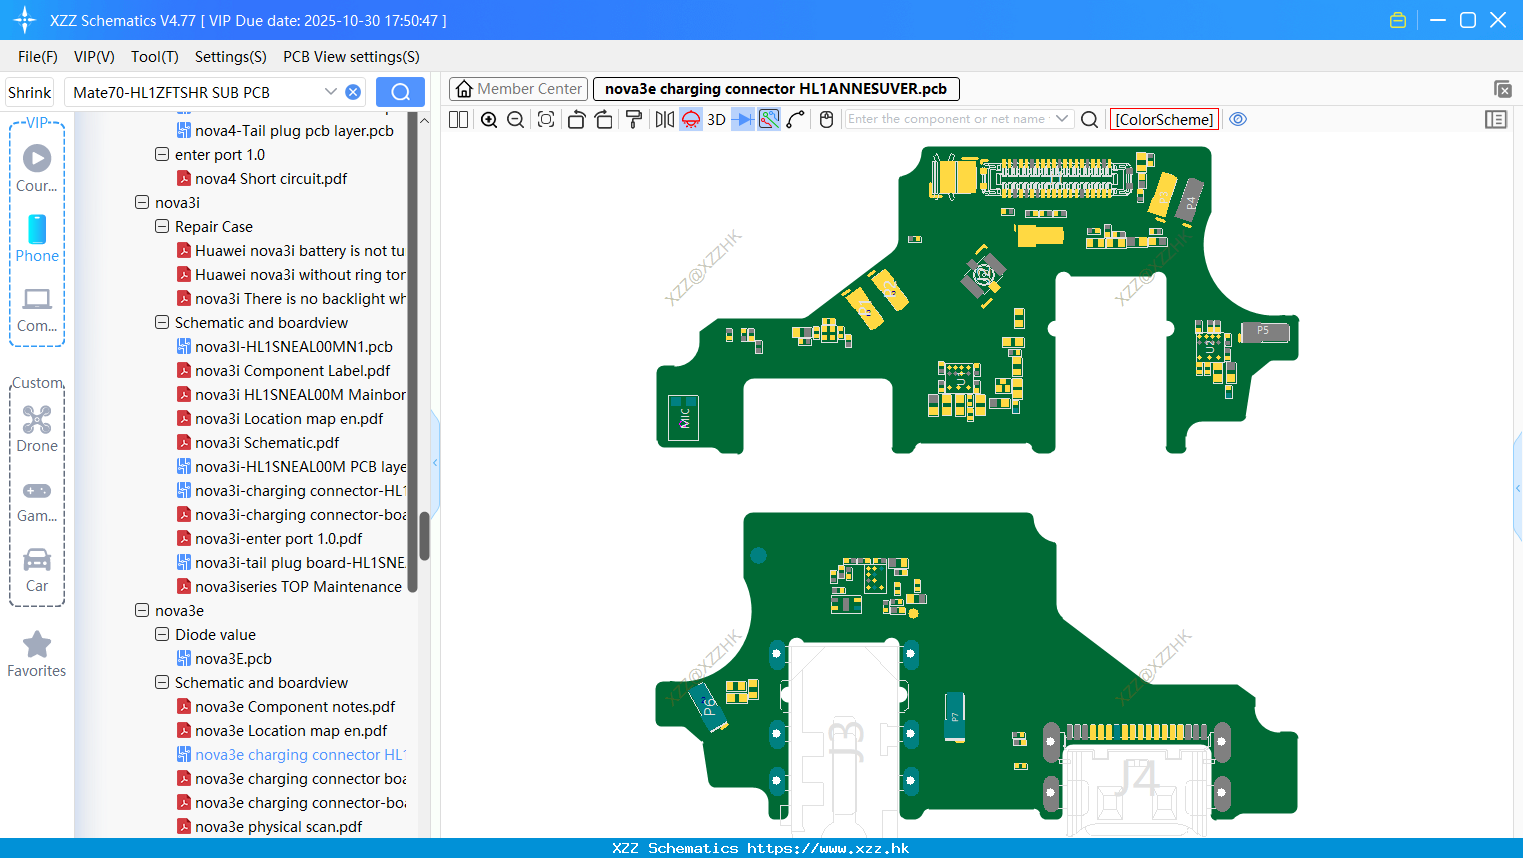Click the mouse settings icon
The image size is (1523, 858).
826,119
